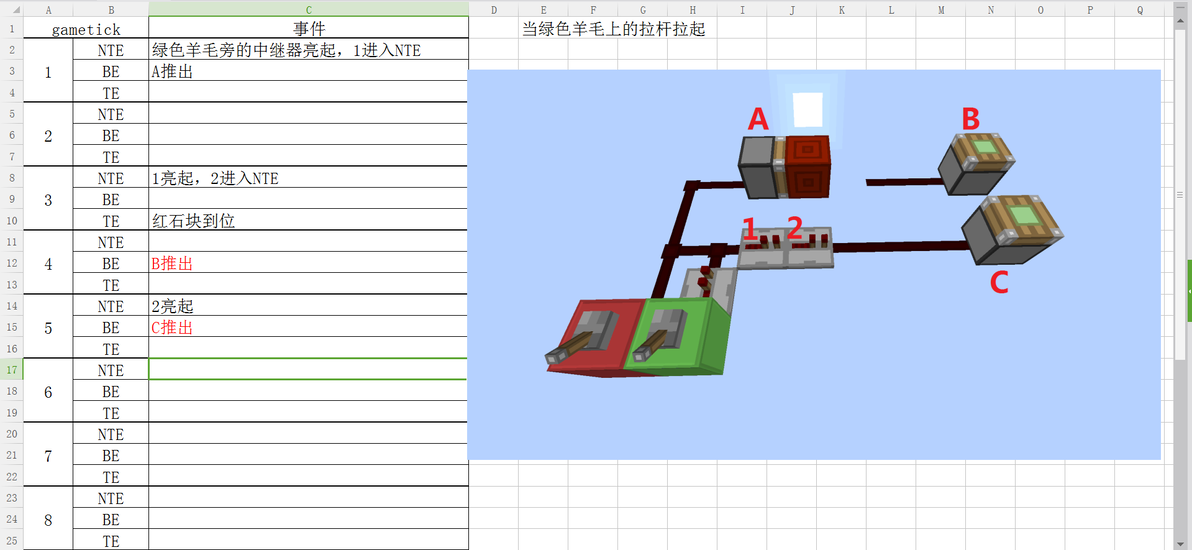The height and width of the screenshot is (550, 1192).
Task: Click the NTE cell in row 8
Action: coord(111,179)
